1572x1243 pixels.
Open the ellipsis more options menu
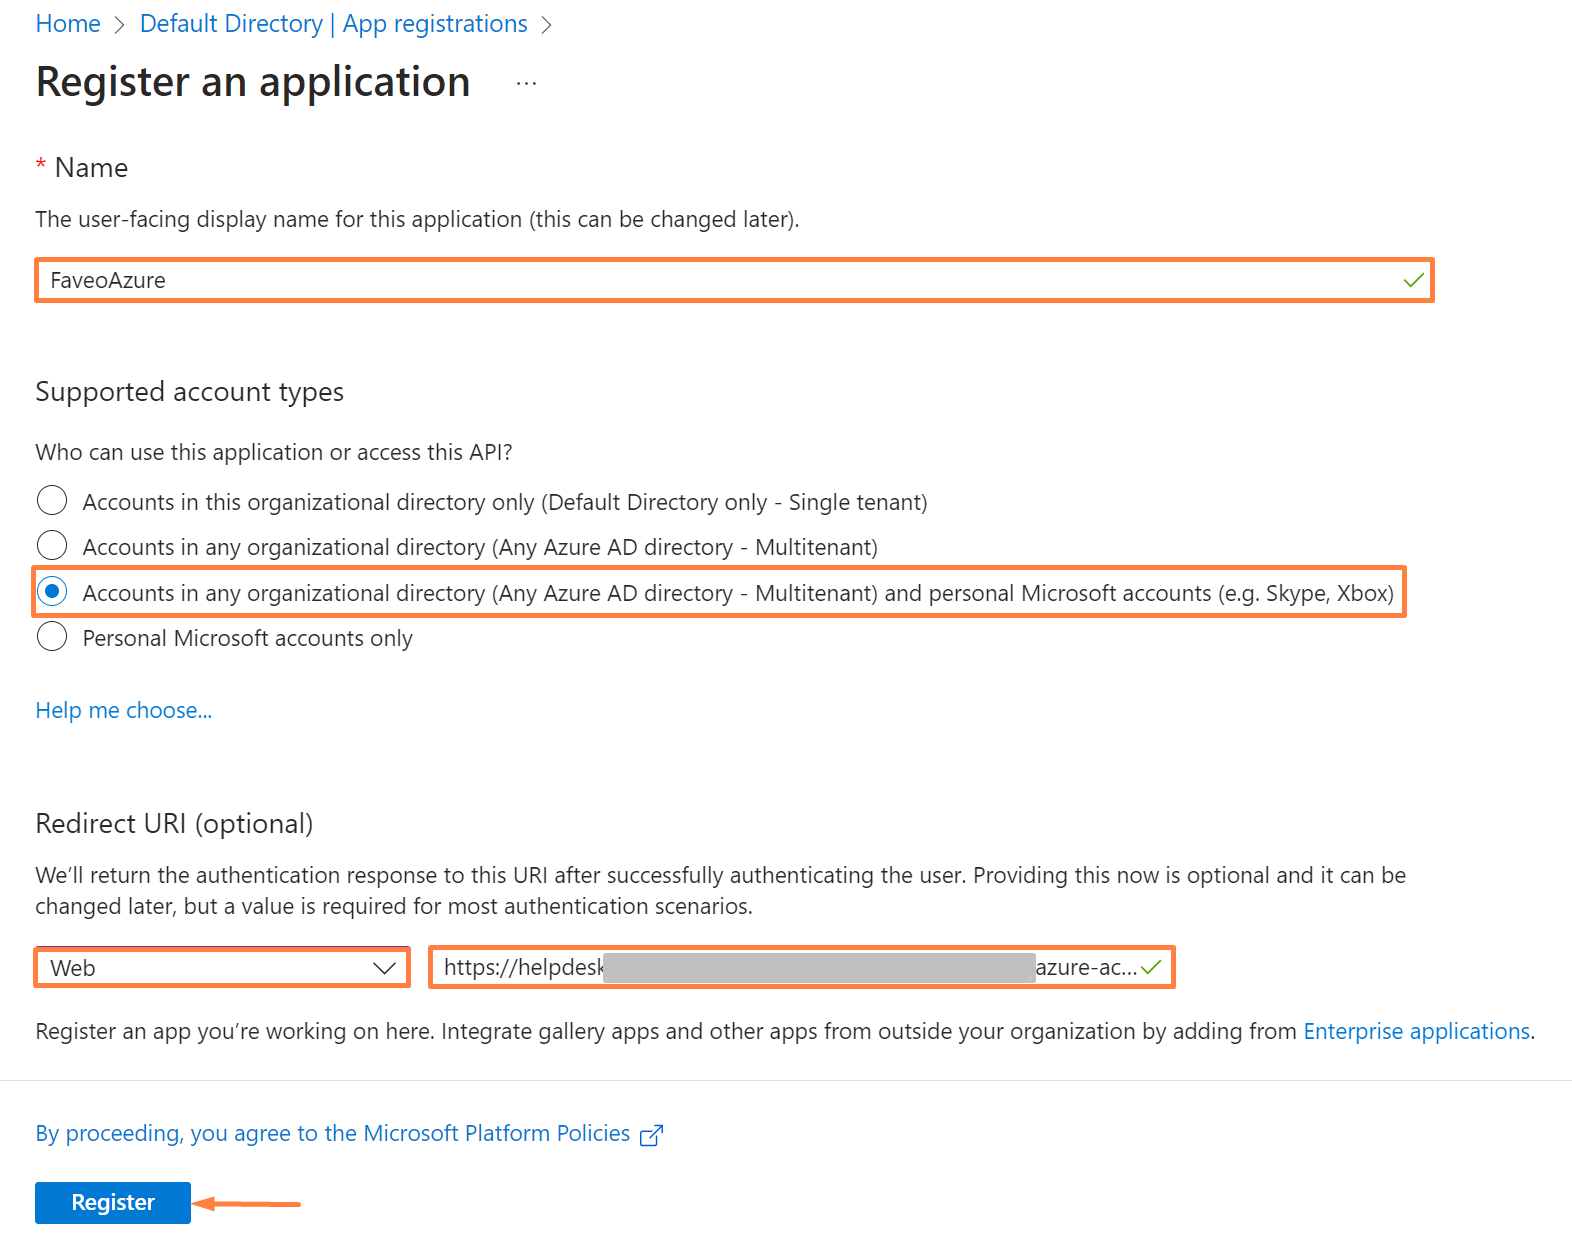click(x=526, y=84)
